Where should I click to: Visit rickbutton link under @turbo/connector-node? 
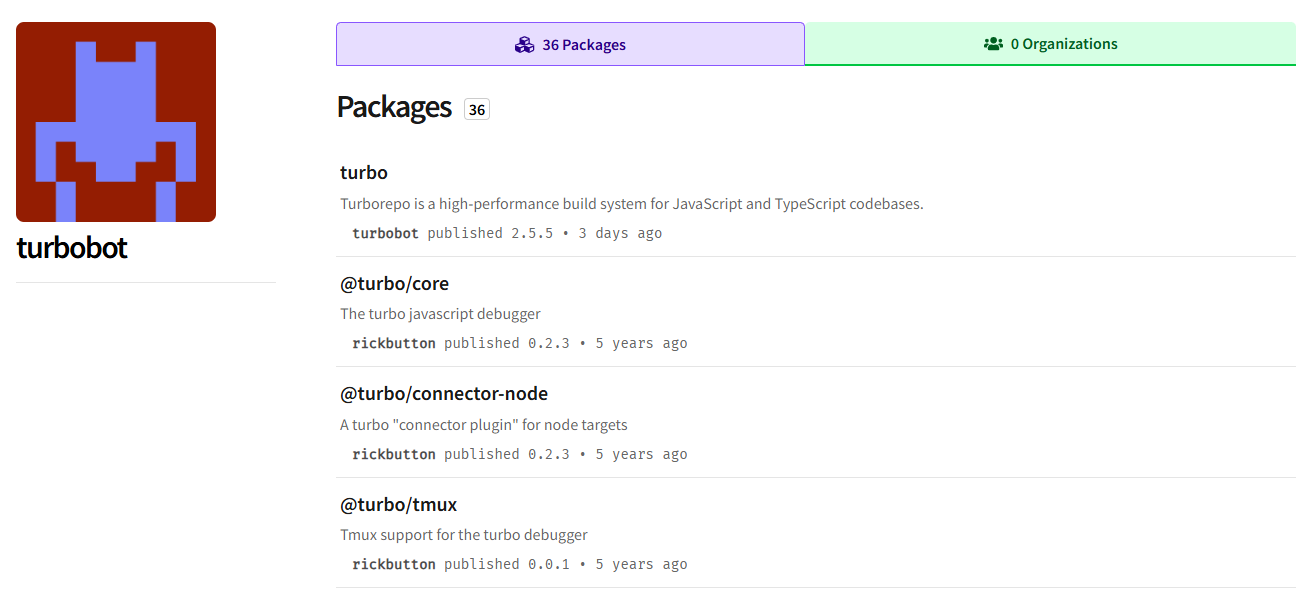[394, 454]
